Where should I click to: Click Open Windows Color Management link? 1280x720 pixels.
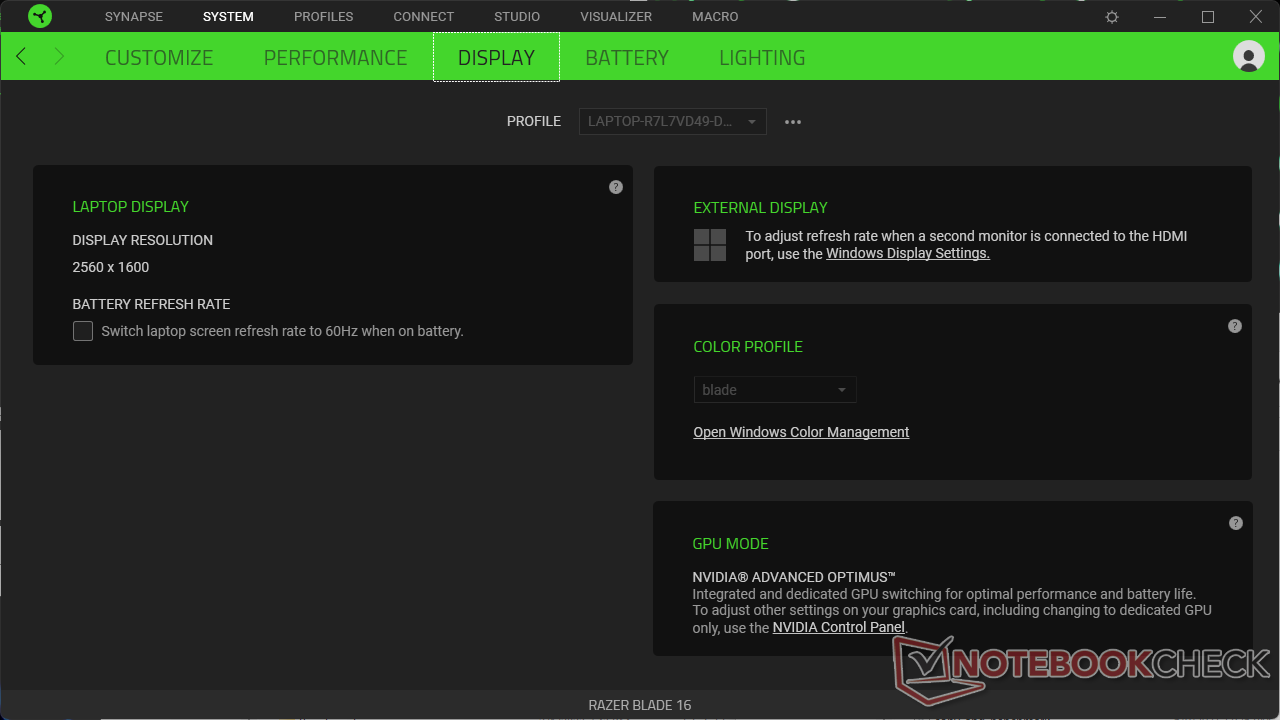click(801, 432)
